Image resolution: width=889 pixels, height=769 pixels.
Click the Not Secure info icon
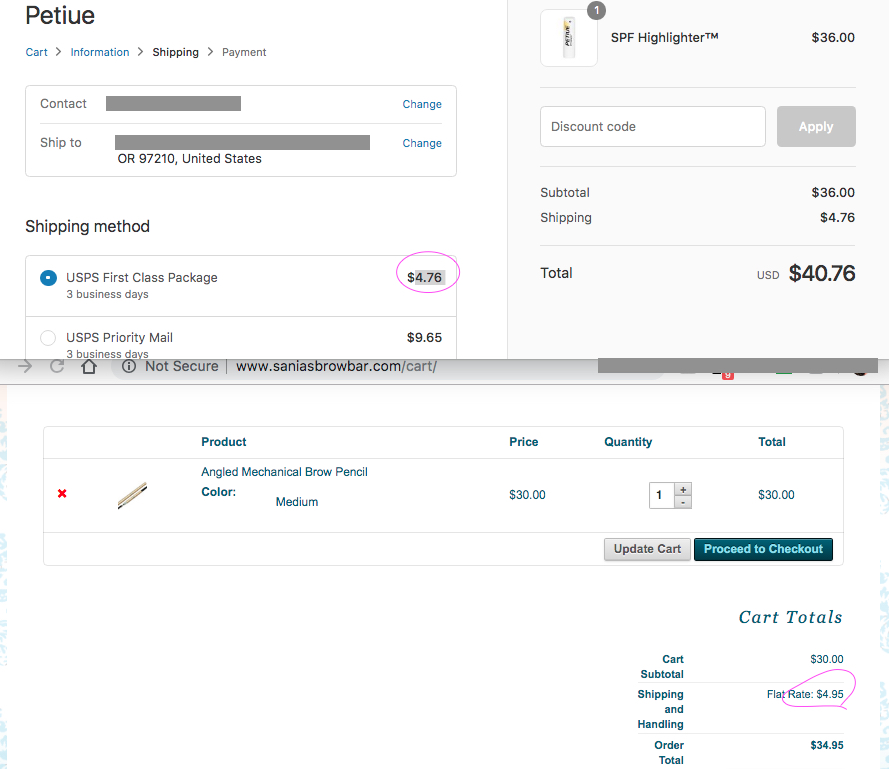pyautogui.click(x=129, y=367)
